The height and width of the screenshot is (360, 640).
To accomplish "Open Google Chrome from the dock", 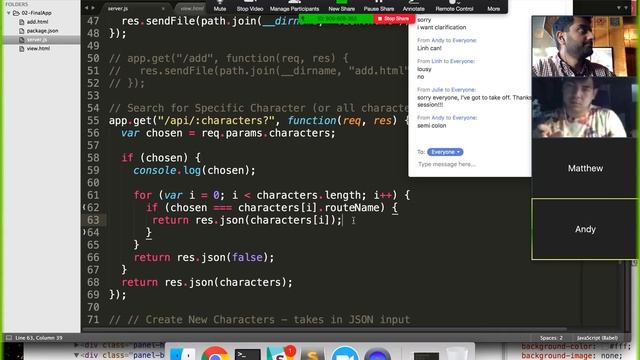I will (x=215, y=353).
